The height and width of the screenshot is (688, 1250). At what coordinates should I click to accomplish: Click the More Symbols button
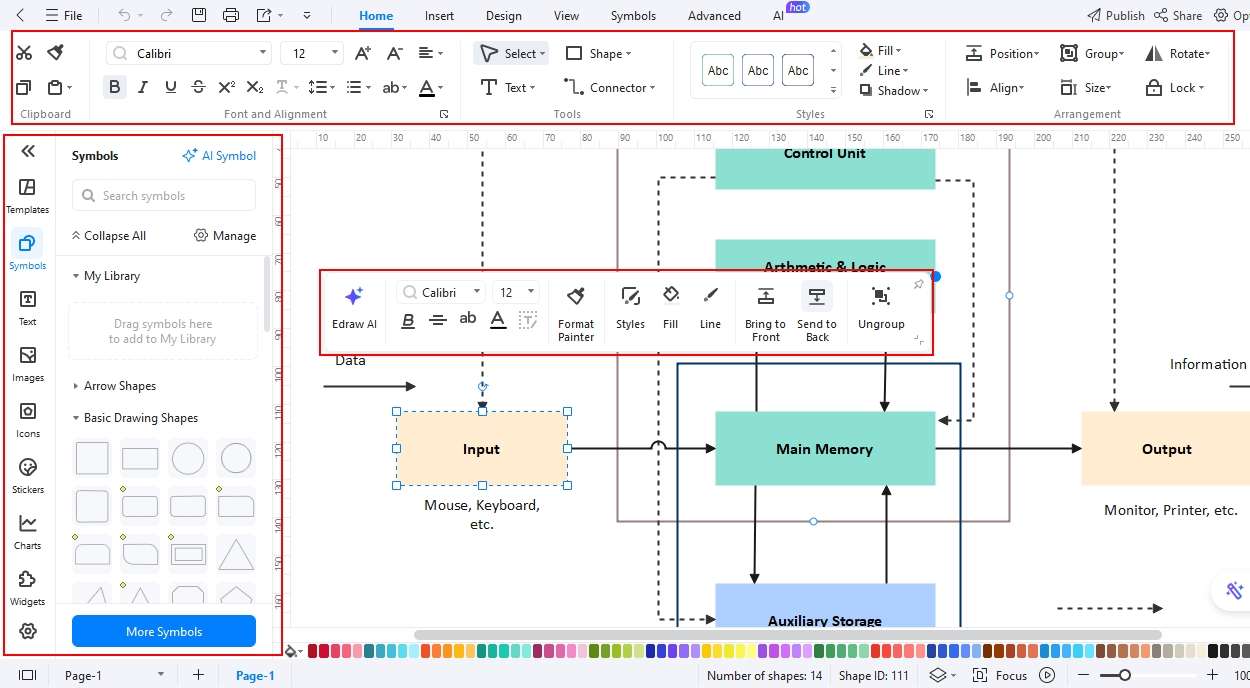coord(164,631)
